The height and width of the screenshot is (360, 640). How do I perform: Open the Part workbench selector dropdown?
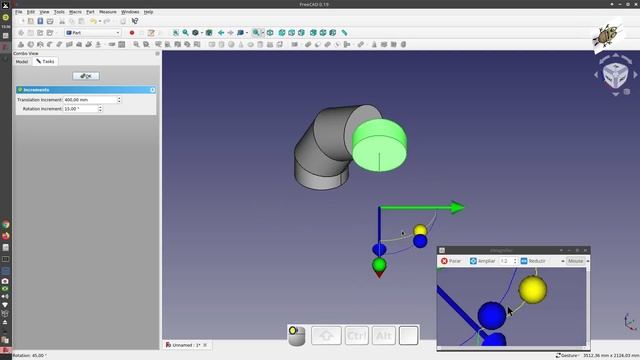(x=93, y=33)
